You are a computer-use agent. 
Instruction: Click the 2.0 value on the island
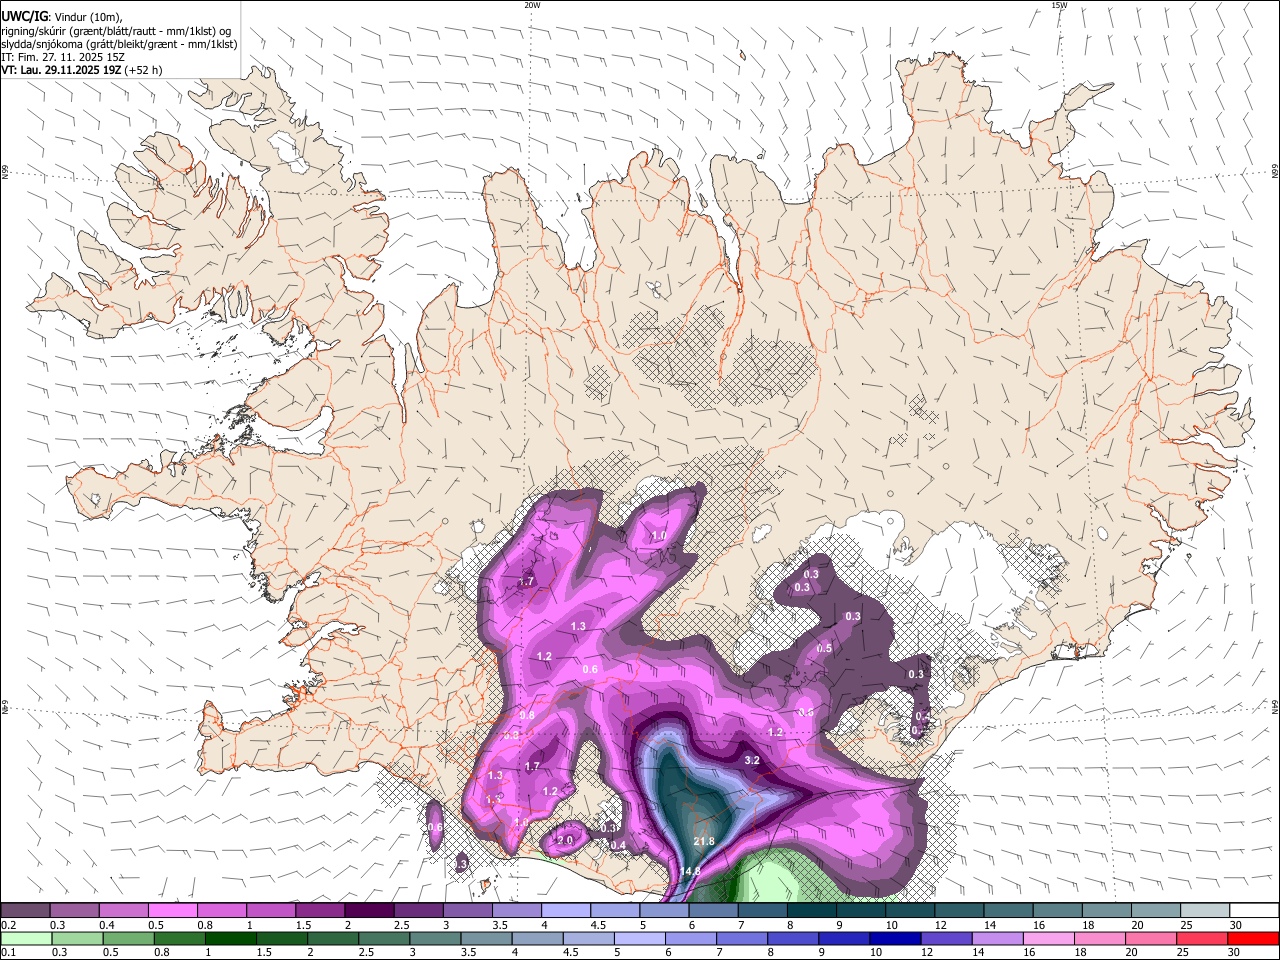565,840
